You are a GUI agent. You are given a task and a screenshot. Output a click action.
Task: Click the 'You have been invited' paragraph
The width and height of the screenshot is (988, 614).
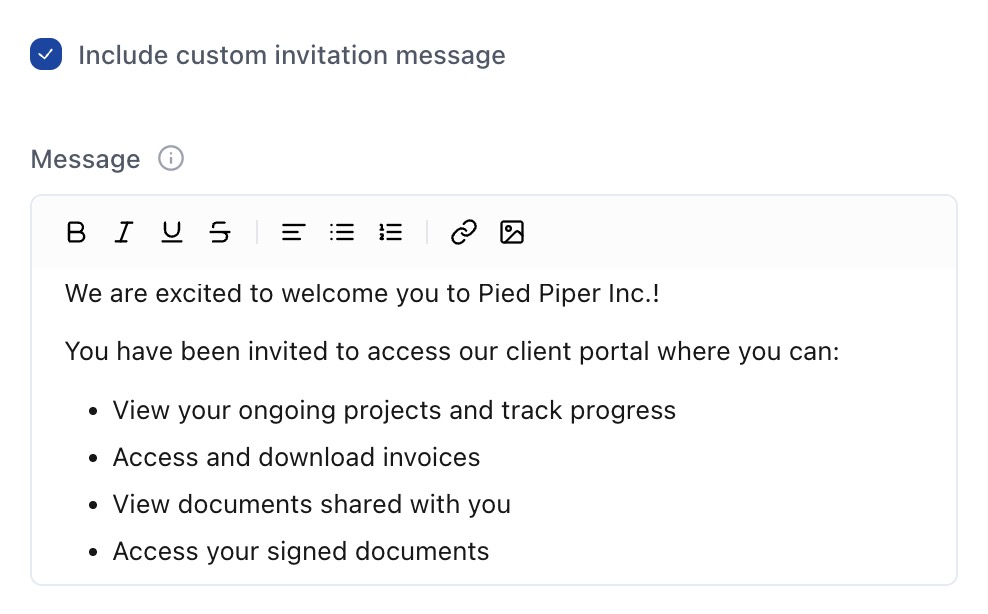click(450, 351)
